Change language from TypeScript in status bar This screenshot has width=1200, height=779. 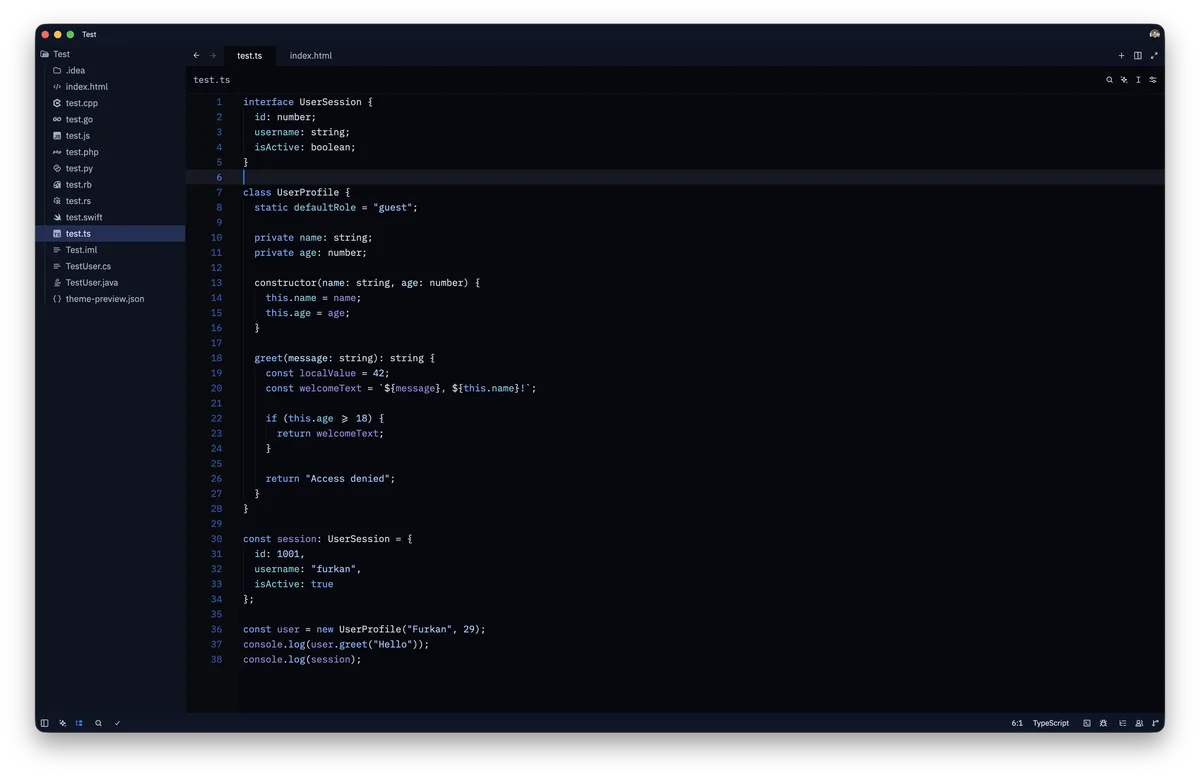tap(1051, 723)
